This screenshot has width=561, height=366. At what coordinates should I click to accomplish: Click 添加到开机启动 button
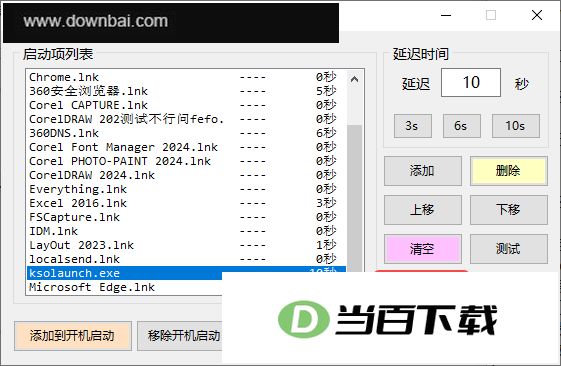(73, 336)
